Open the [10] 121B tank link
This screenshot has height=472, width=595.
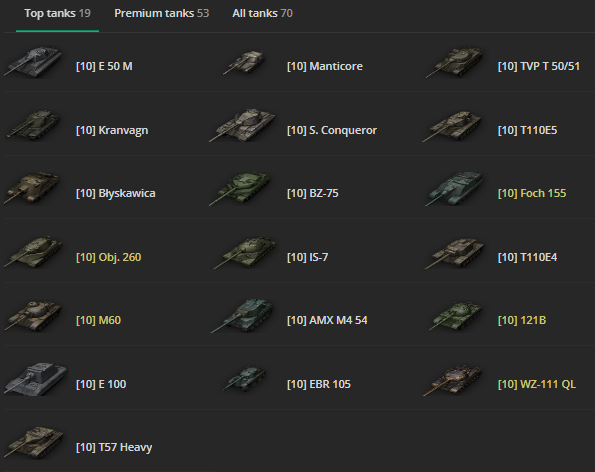pos(522,320)
